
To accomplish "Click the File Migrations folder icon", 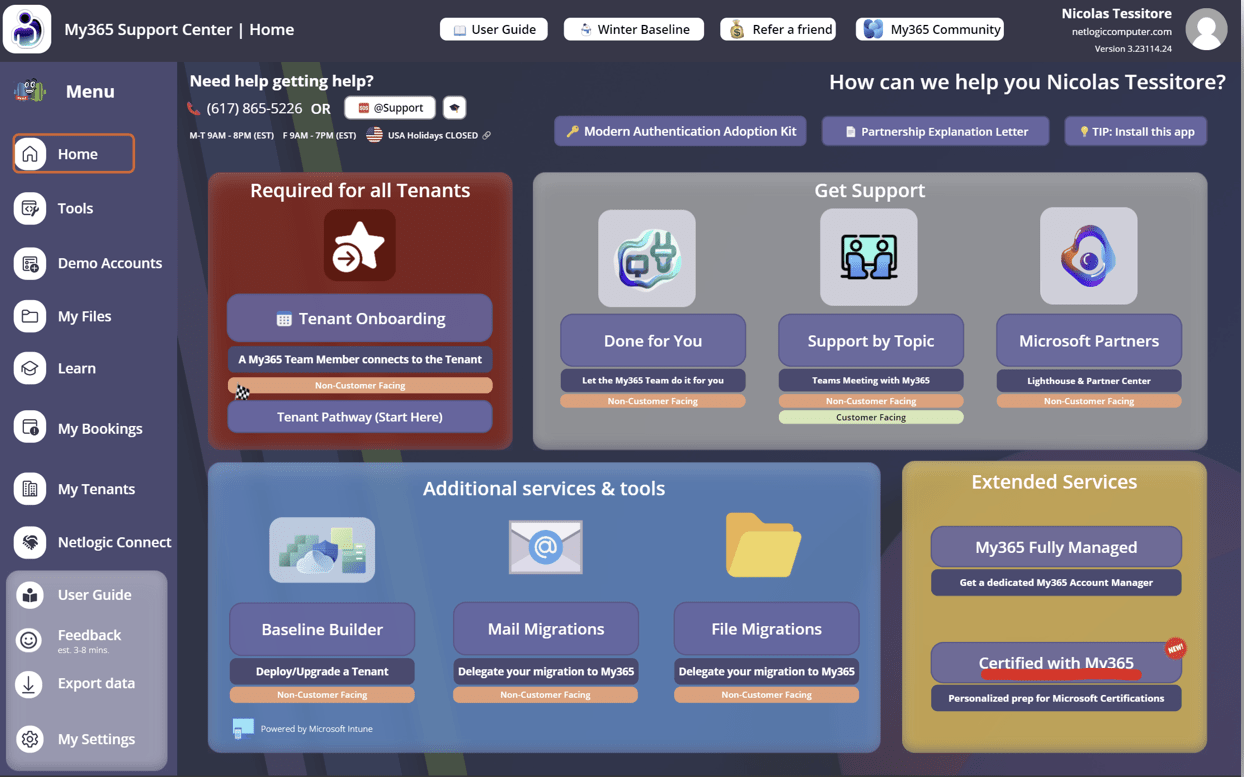I will coord(763,546).
